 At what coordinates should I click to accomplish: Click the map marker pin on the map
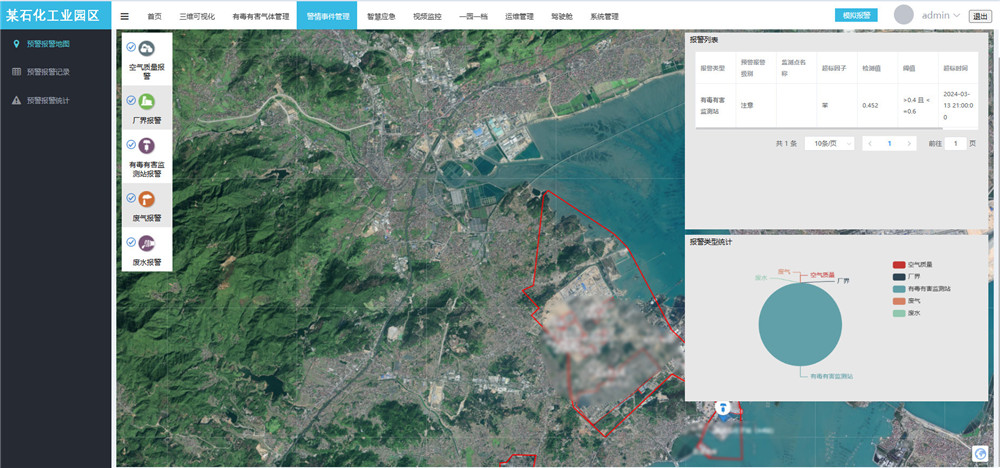722,407
